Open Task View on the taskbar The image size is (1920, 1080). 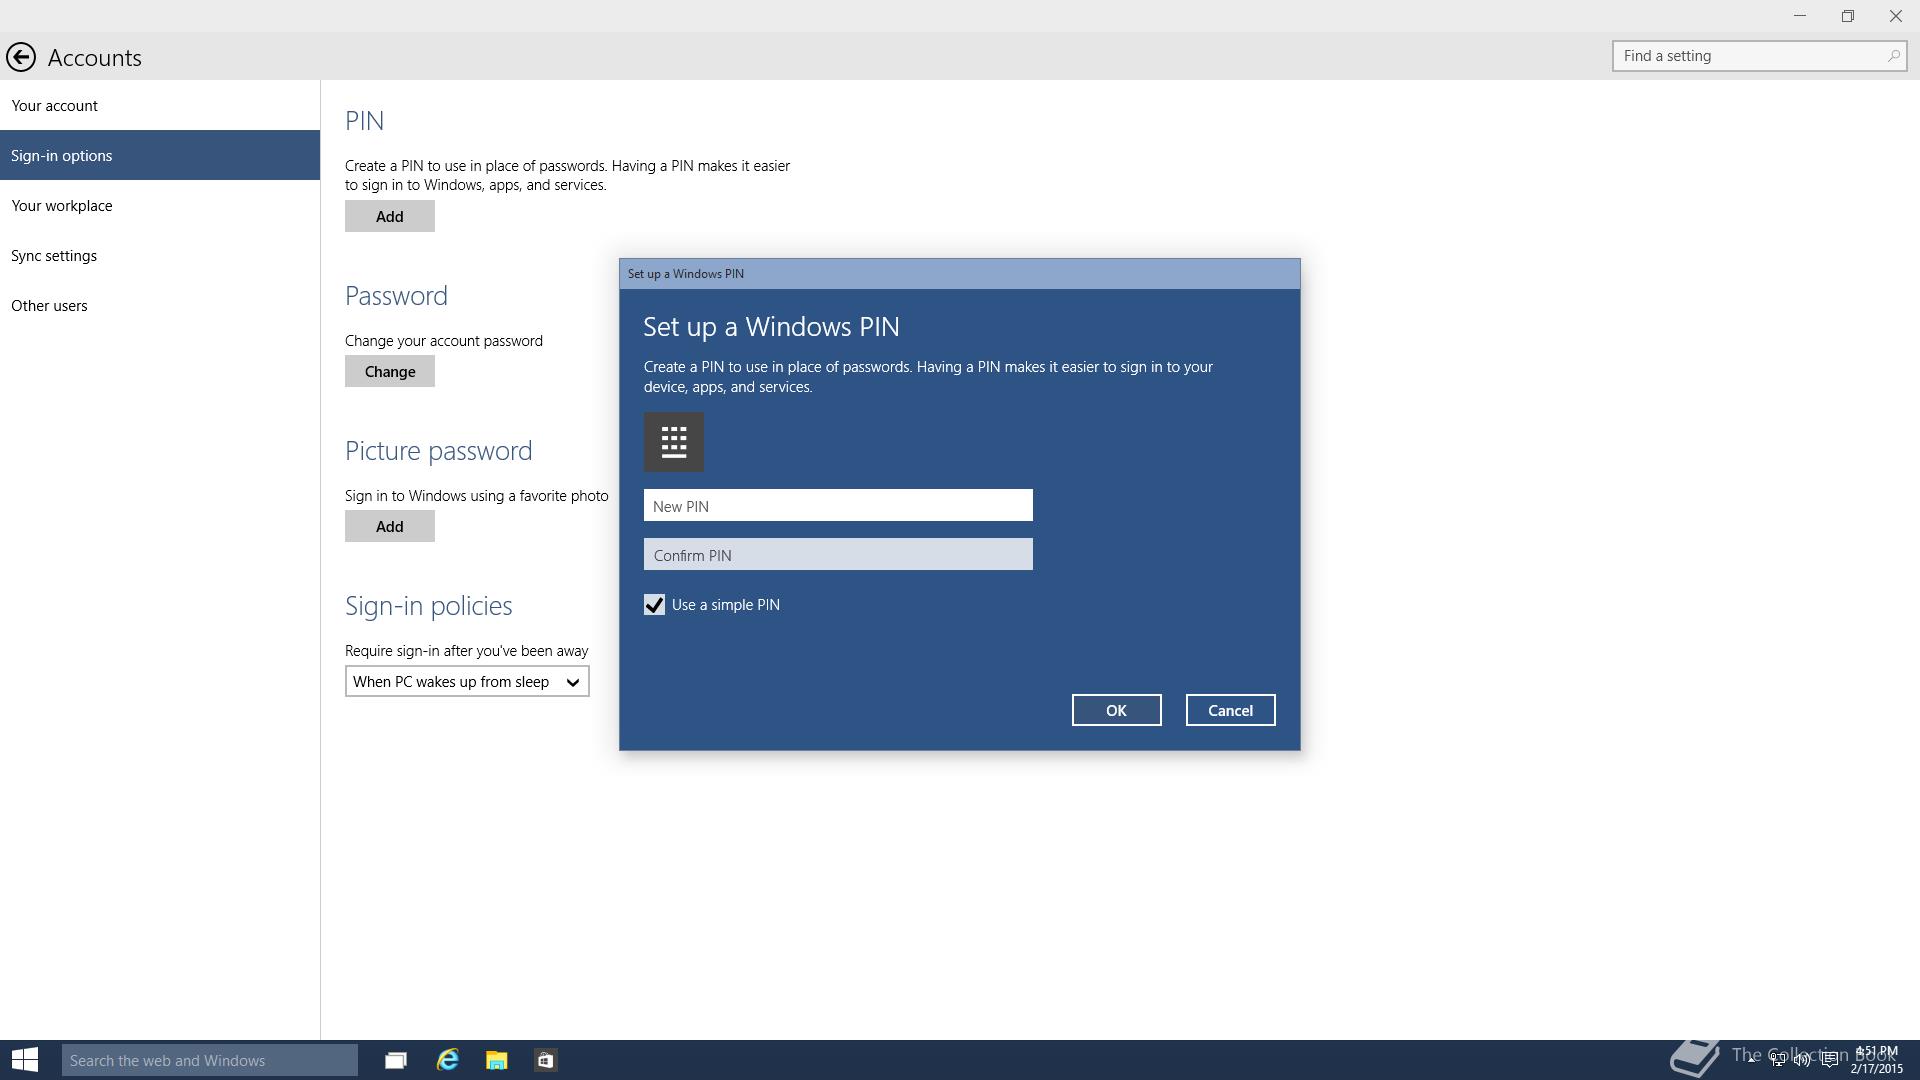(x=396, y=1060)
